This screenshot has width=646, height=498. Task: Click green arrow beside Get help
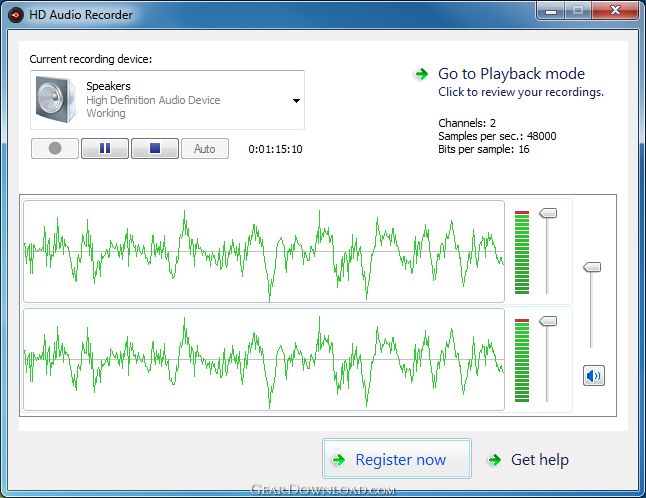[x=494, y=460]
